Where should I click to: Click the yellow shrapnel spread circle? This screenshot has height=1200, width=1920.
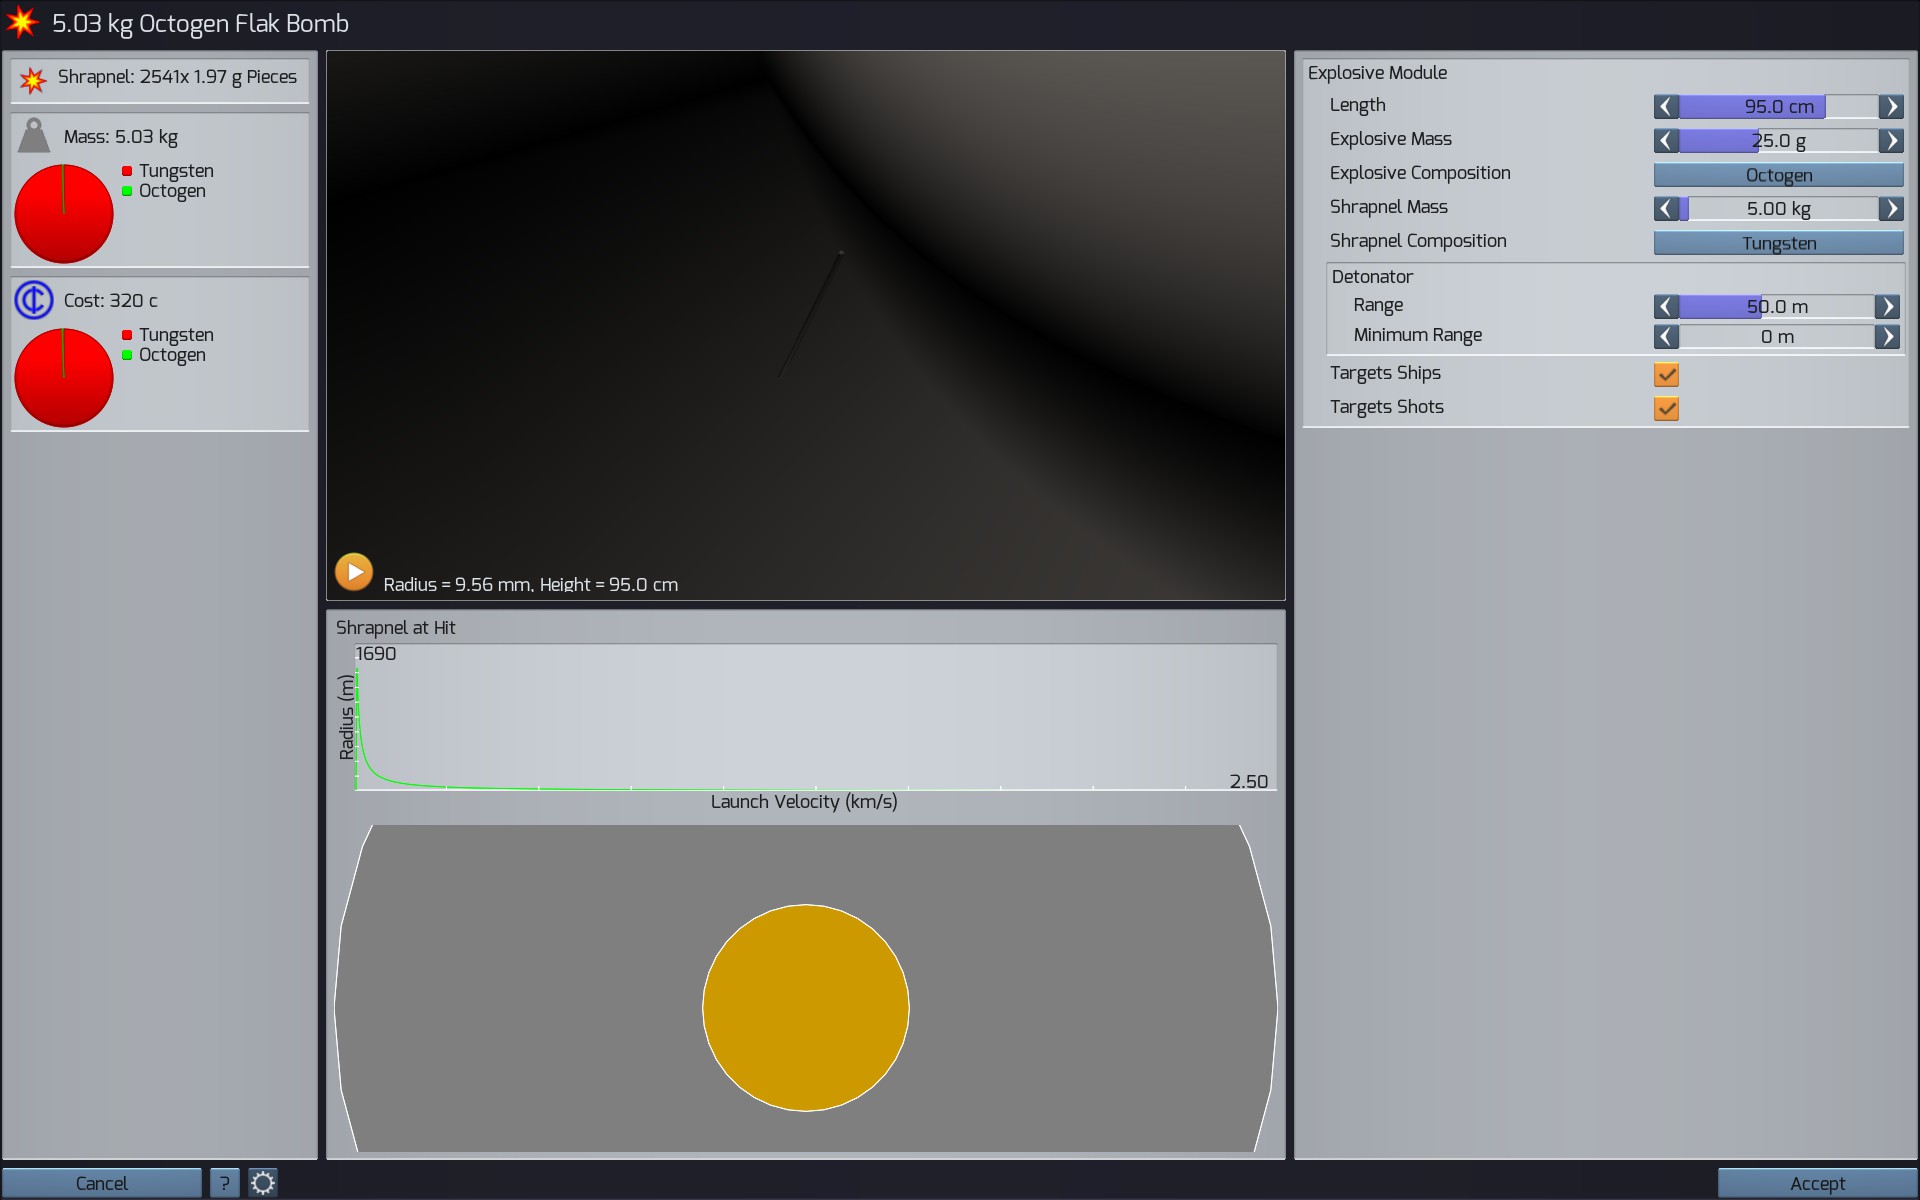point(806,1008)
